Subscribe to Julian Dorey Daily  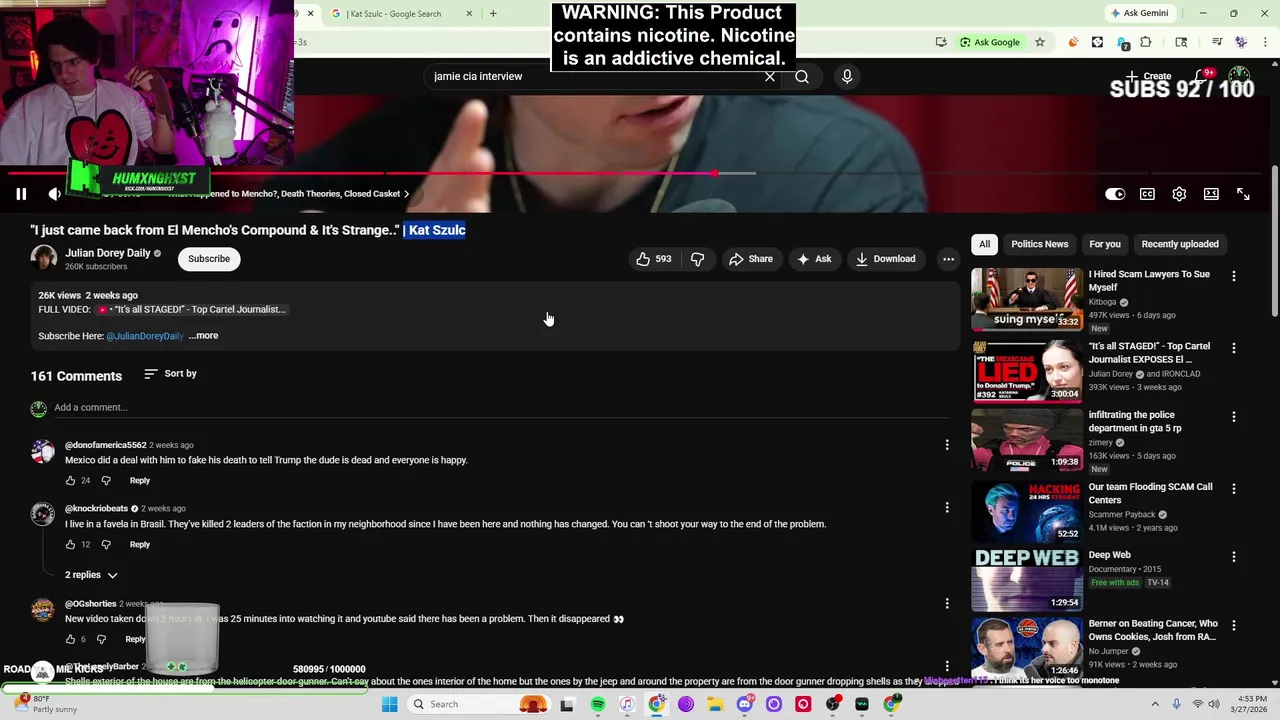click(209, 259)
